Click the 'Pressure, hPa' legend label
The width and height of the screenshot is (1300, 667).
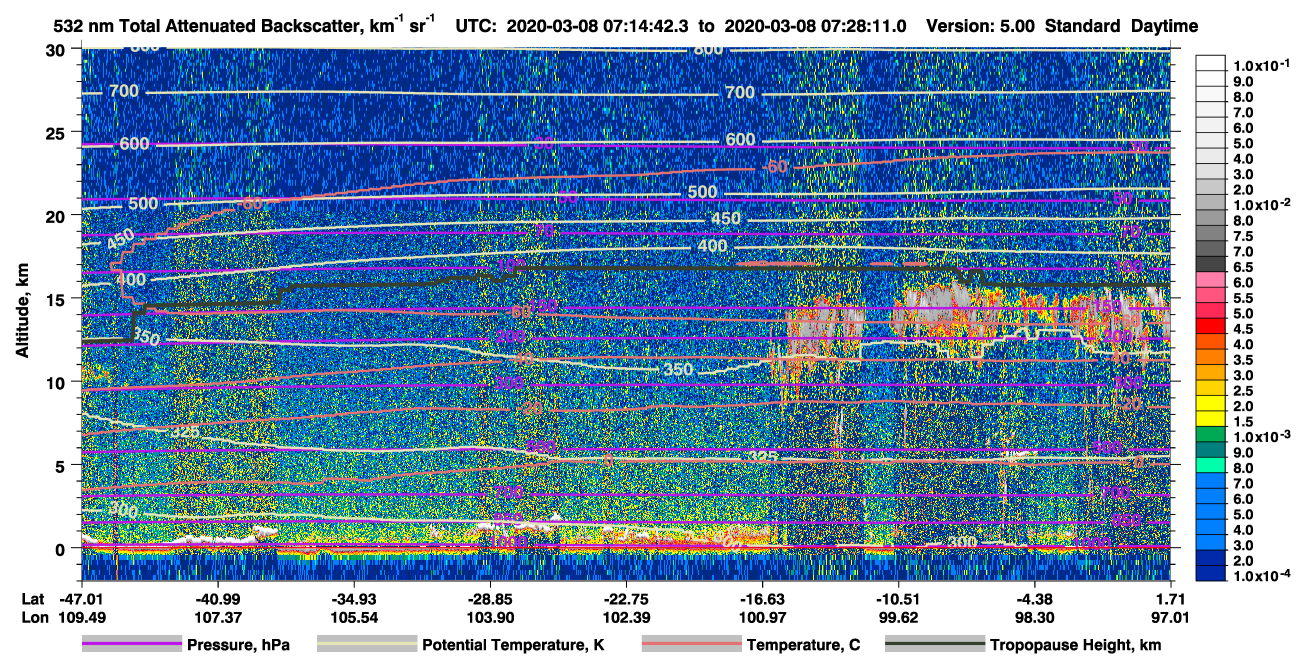click(238, 646)
